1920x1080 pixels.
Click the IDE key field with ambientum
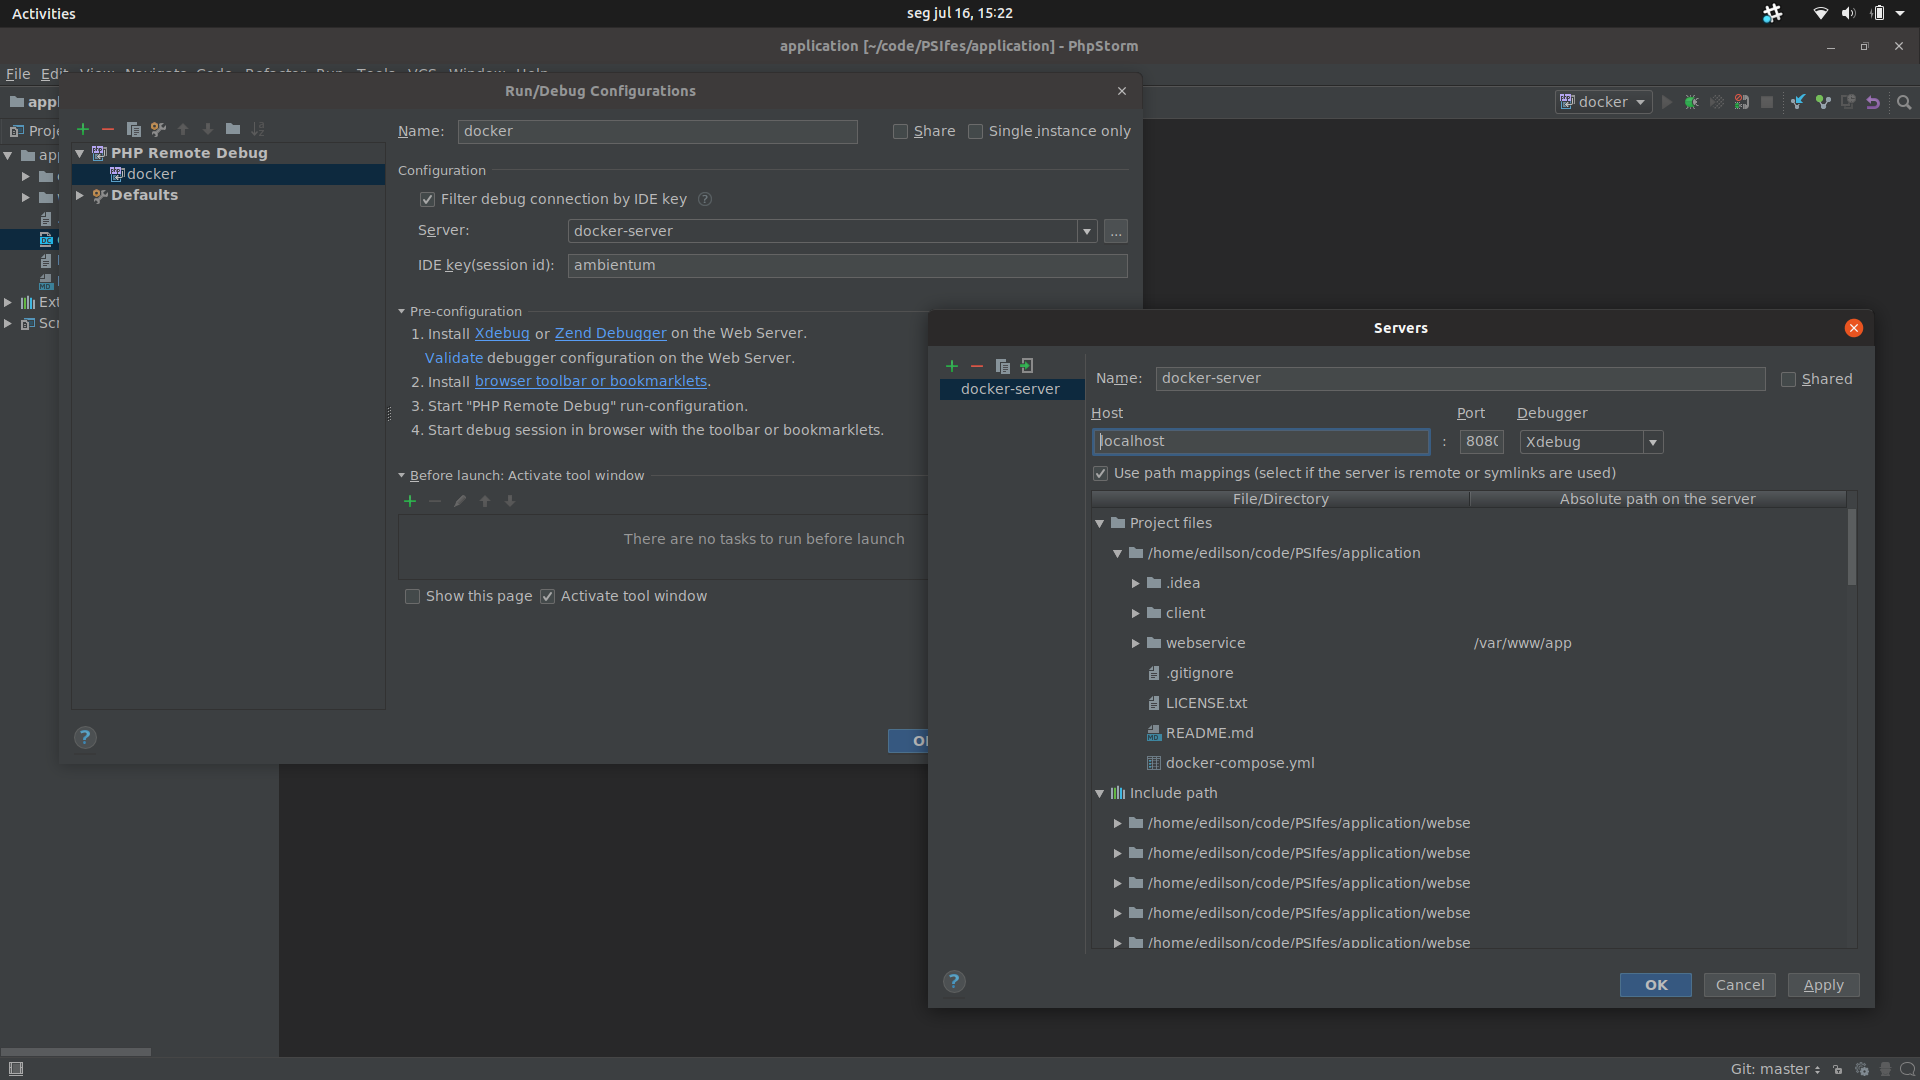(x=848, y=266)
